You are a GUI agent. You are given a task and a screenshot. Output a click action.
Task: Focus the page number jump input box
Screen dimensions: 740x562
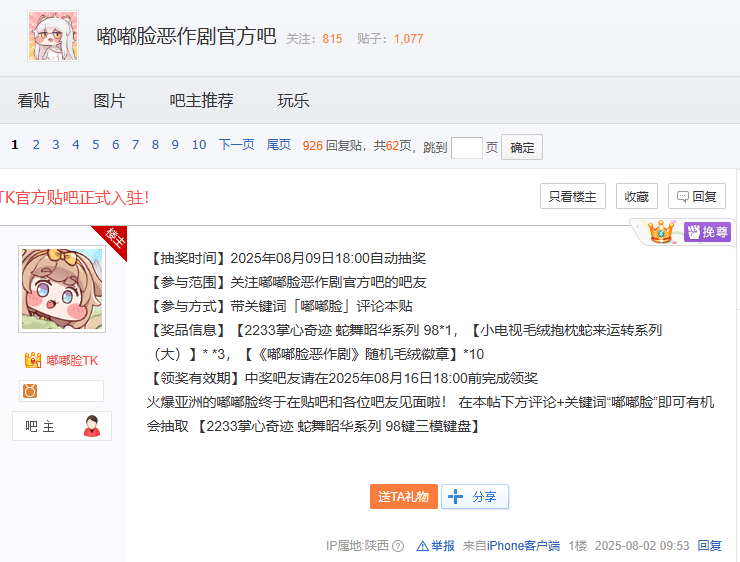[x=467, y=148]
